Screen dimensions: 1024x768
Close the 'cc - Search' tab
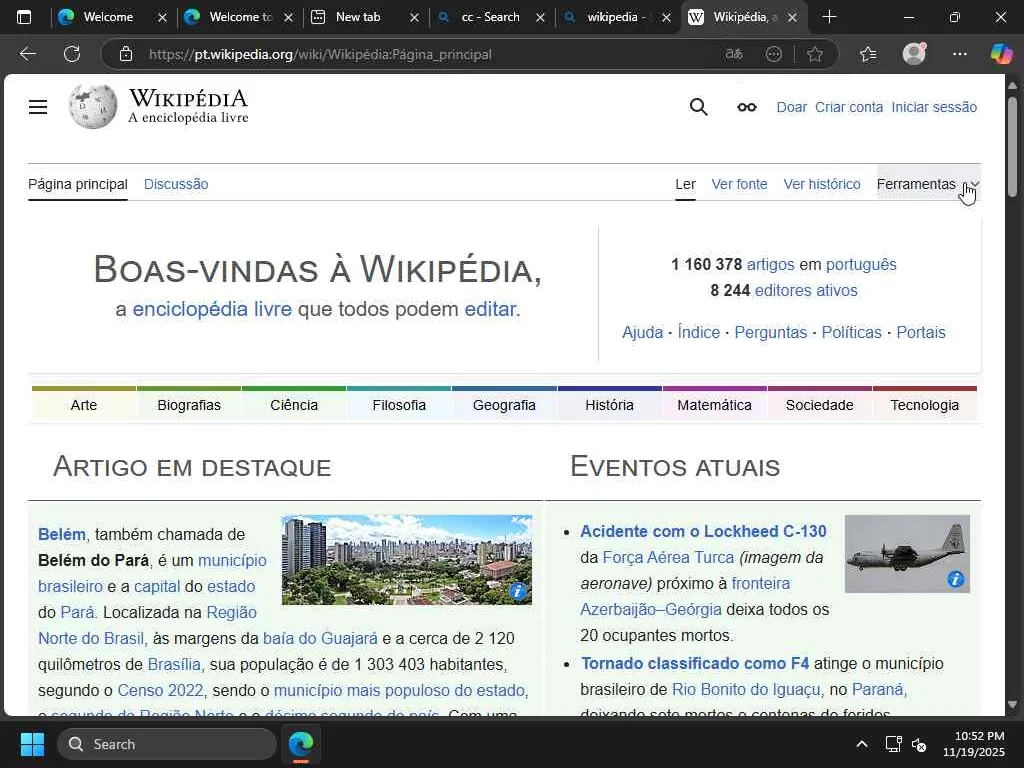coord(540,18)
